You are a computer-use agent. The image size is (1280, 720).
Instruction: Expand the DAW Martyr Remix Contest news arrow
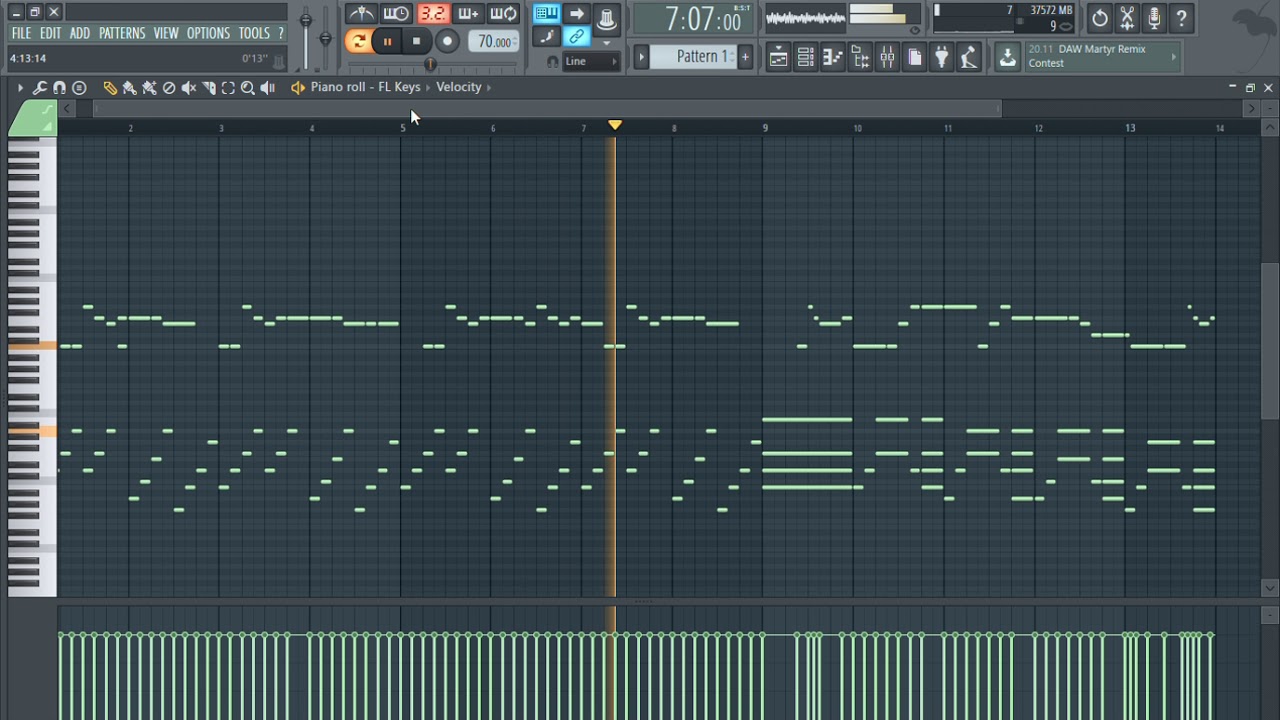1174,56
